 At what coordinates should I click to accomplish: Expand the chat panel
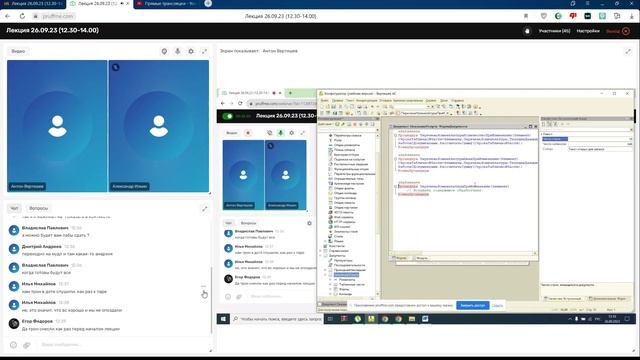[204, 209]
